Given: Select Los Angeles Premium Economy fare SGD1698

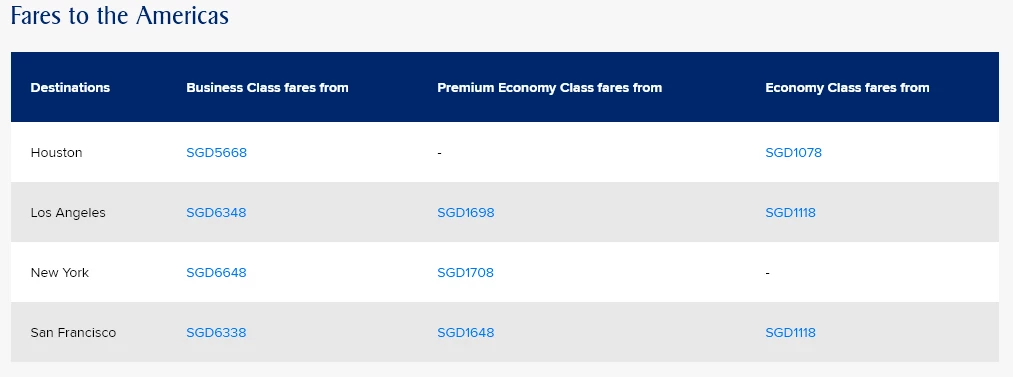Looking at the screenshot, I should (x=466, y=213).
